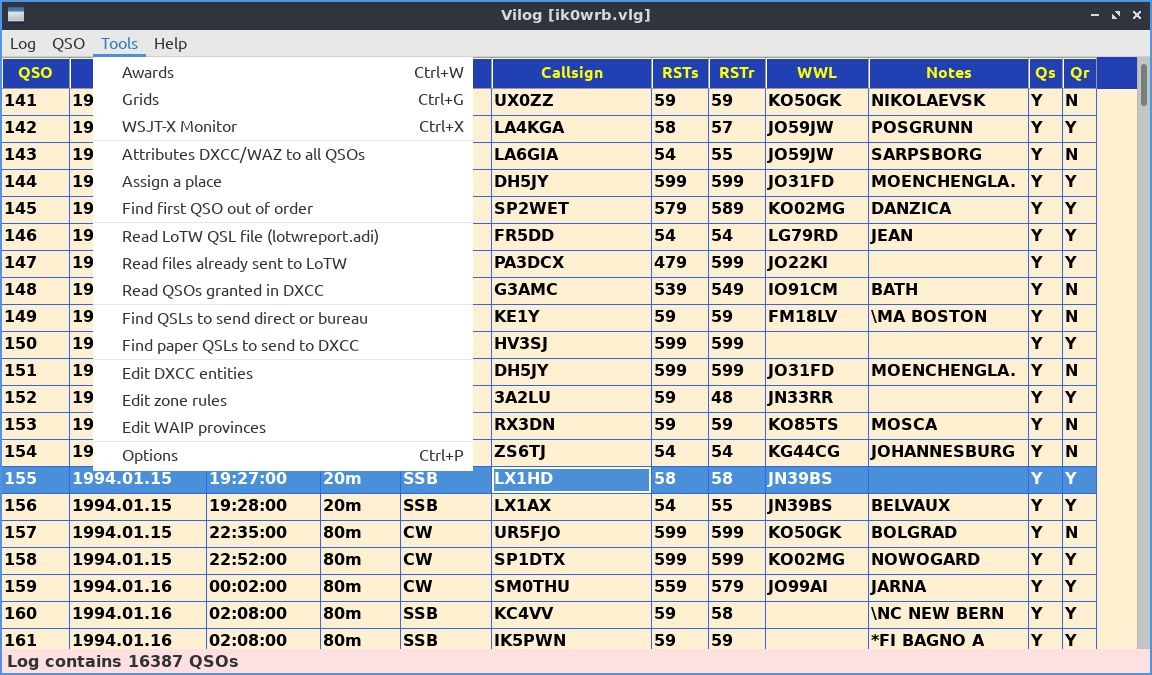Viewport: 1152px width, 675px height.
Task: Choose Find first QSO out of order
Action: tap(283, 209)
